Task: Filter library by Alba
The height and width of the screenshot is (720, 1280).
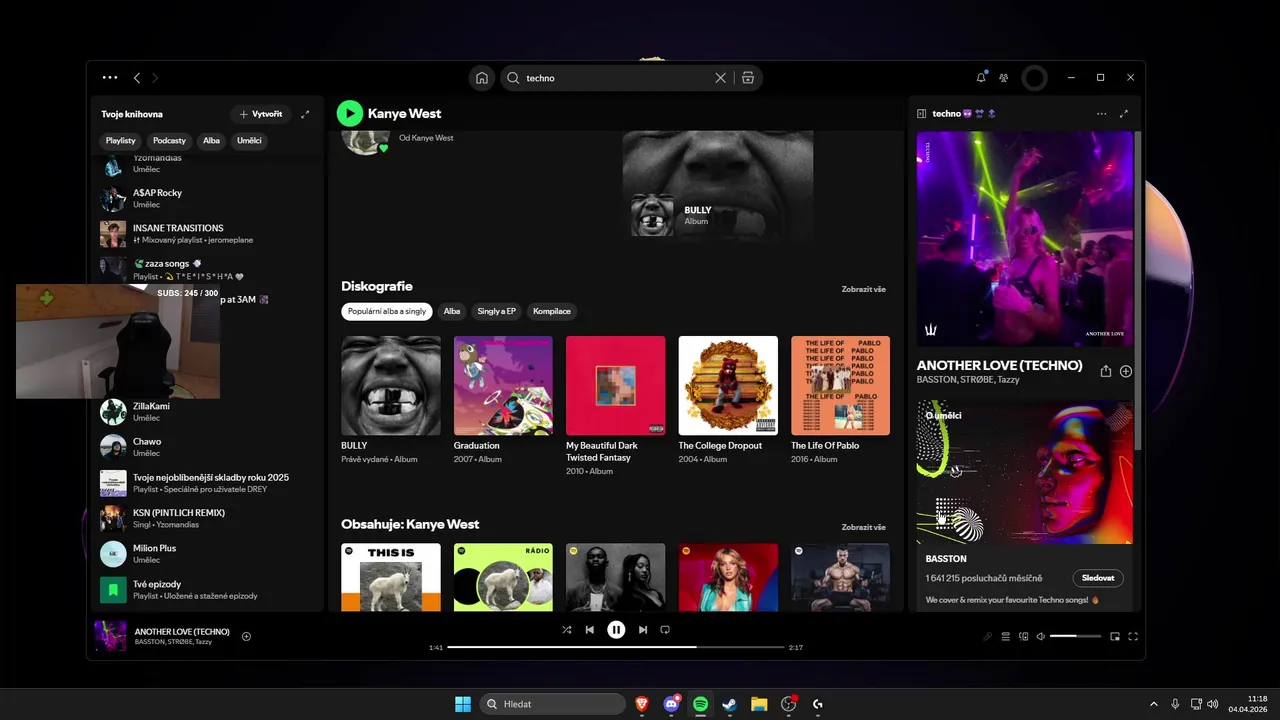Action: (x=211, y=141)
